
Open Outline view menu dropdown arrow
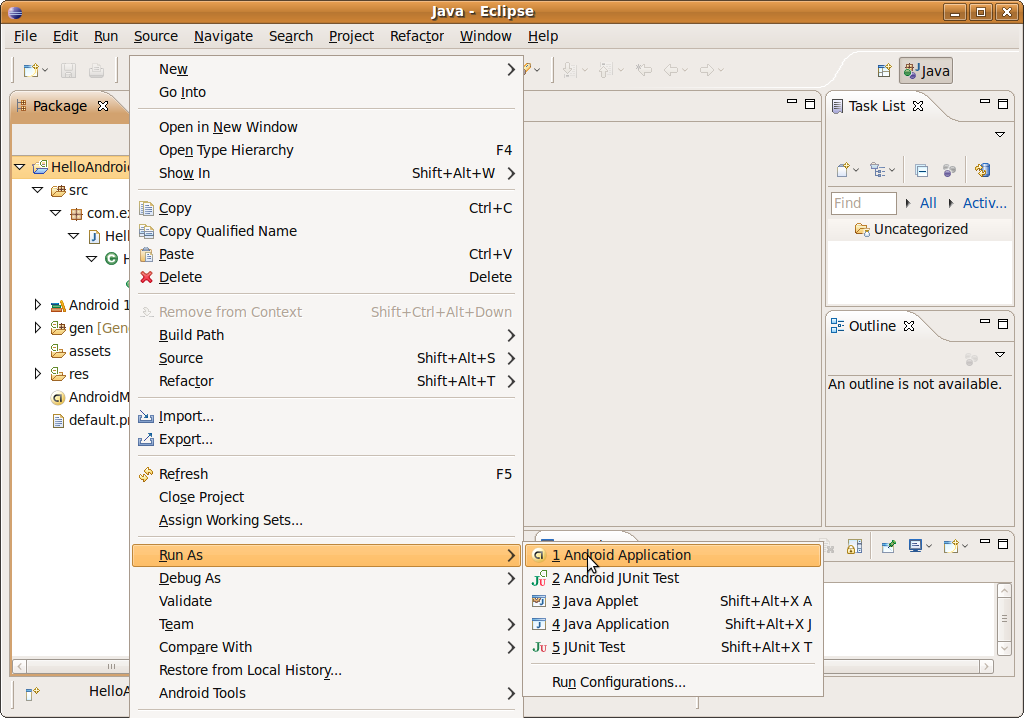pos(1000,354)
